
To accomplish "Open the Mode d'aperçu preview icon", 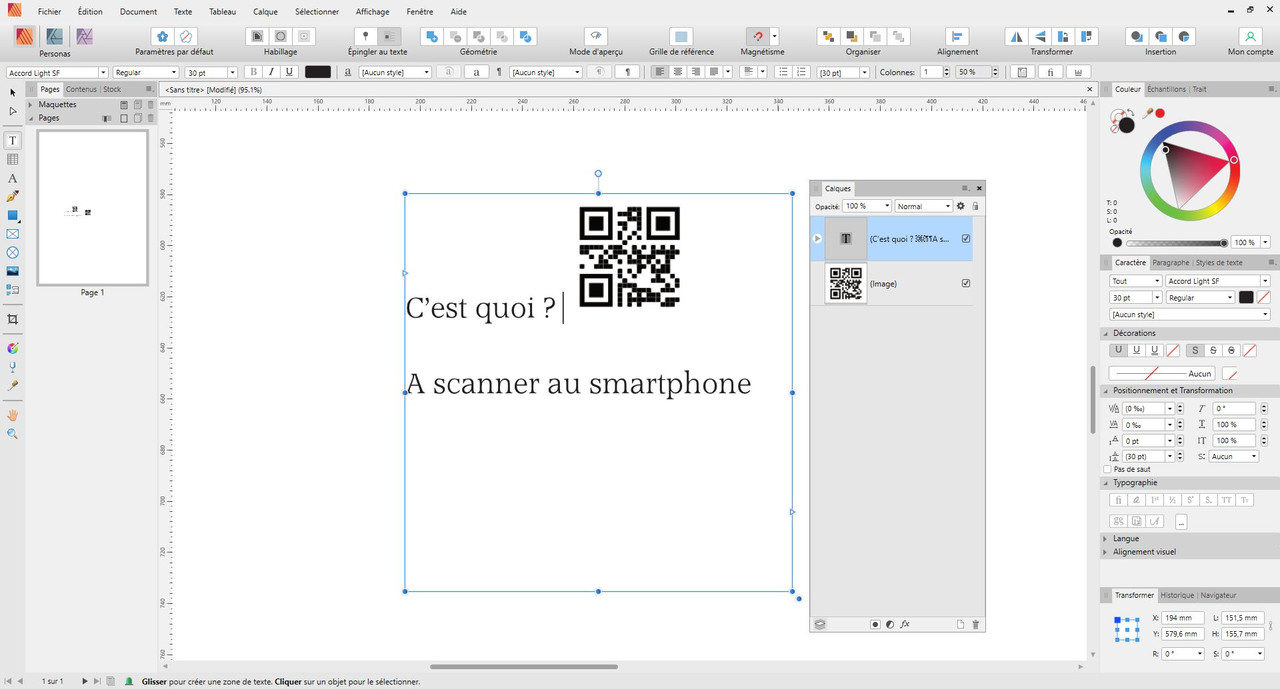I will click(x=594, y=36).
